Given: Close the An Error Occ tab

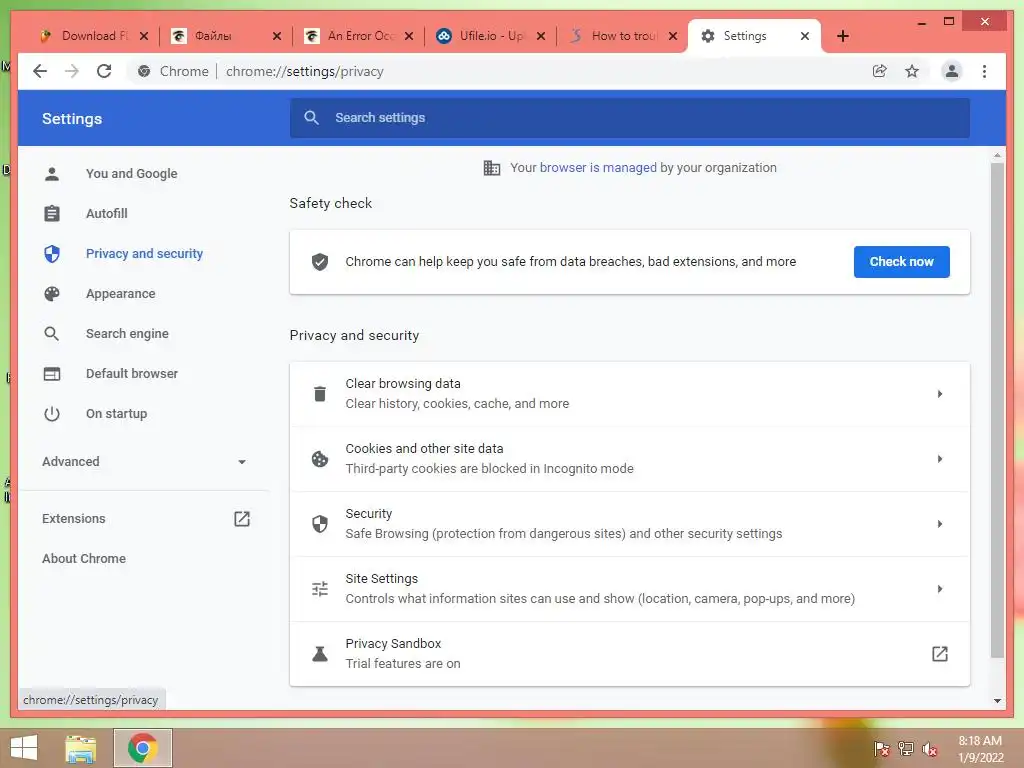Looking at the screenshot, I should click(409, 36).
